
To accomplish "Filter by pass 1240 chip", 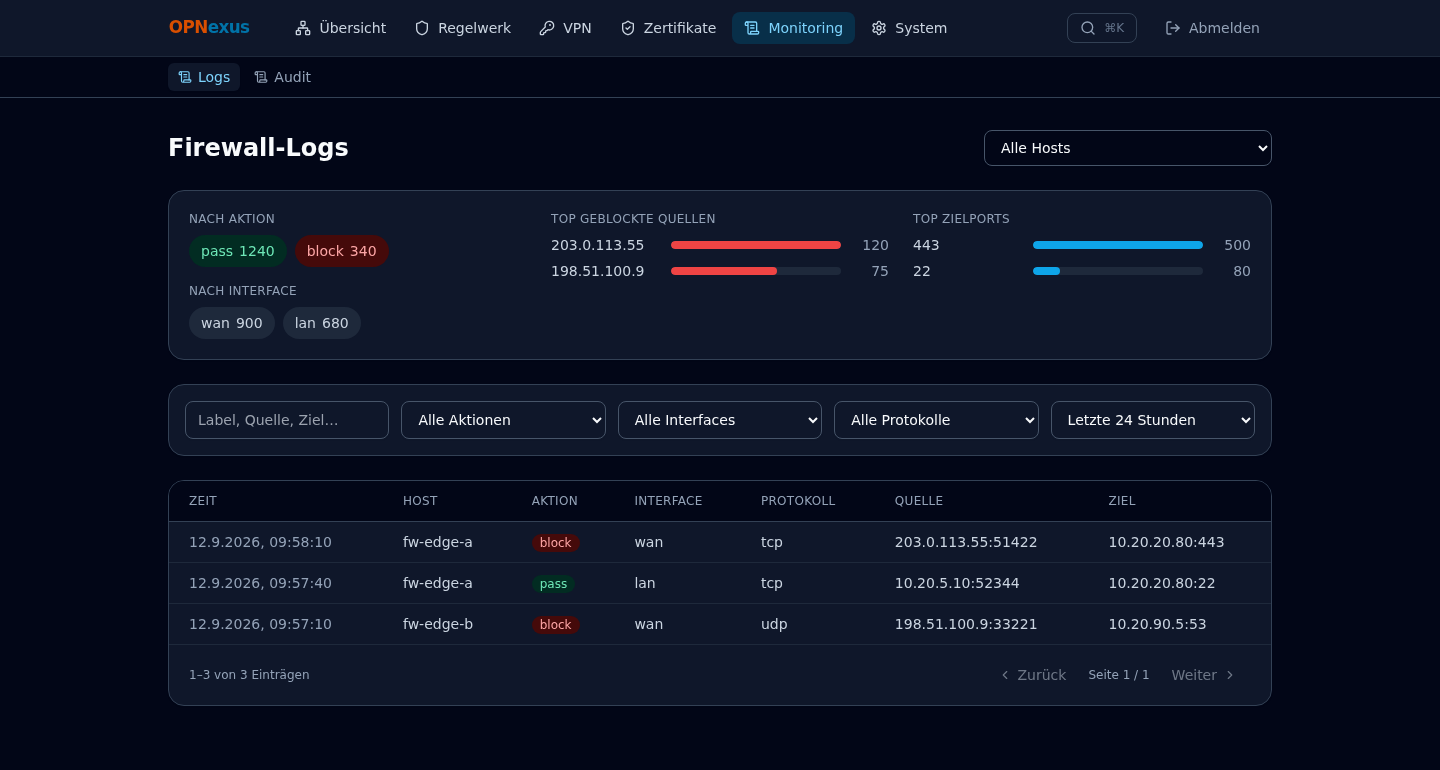I will (x=238, y=251).
